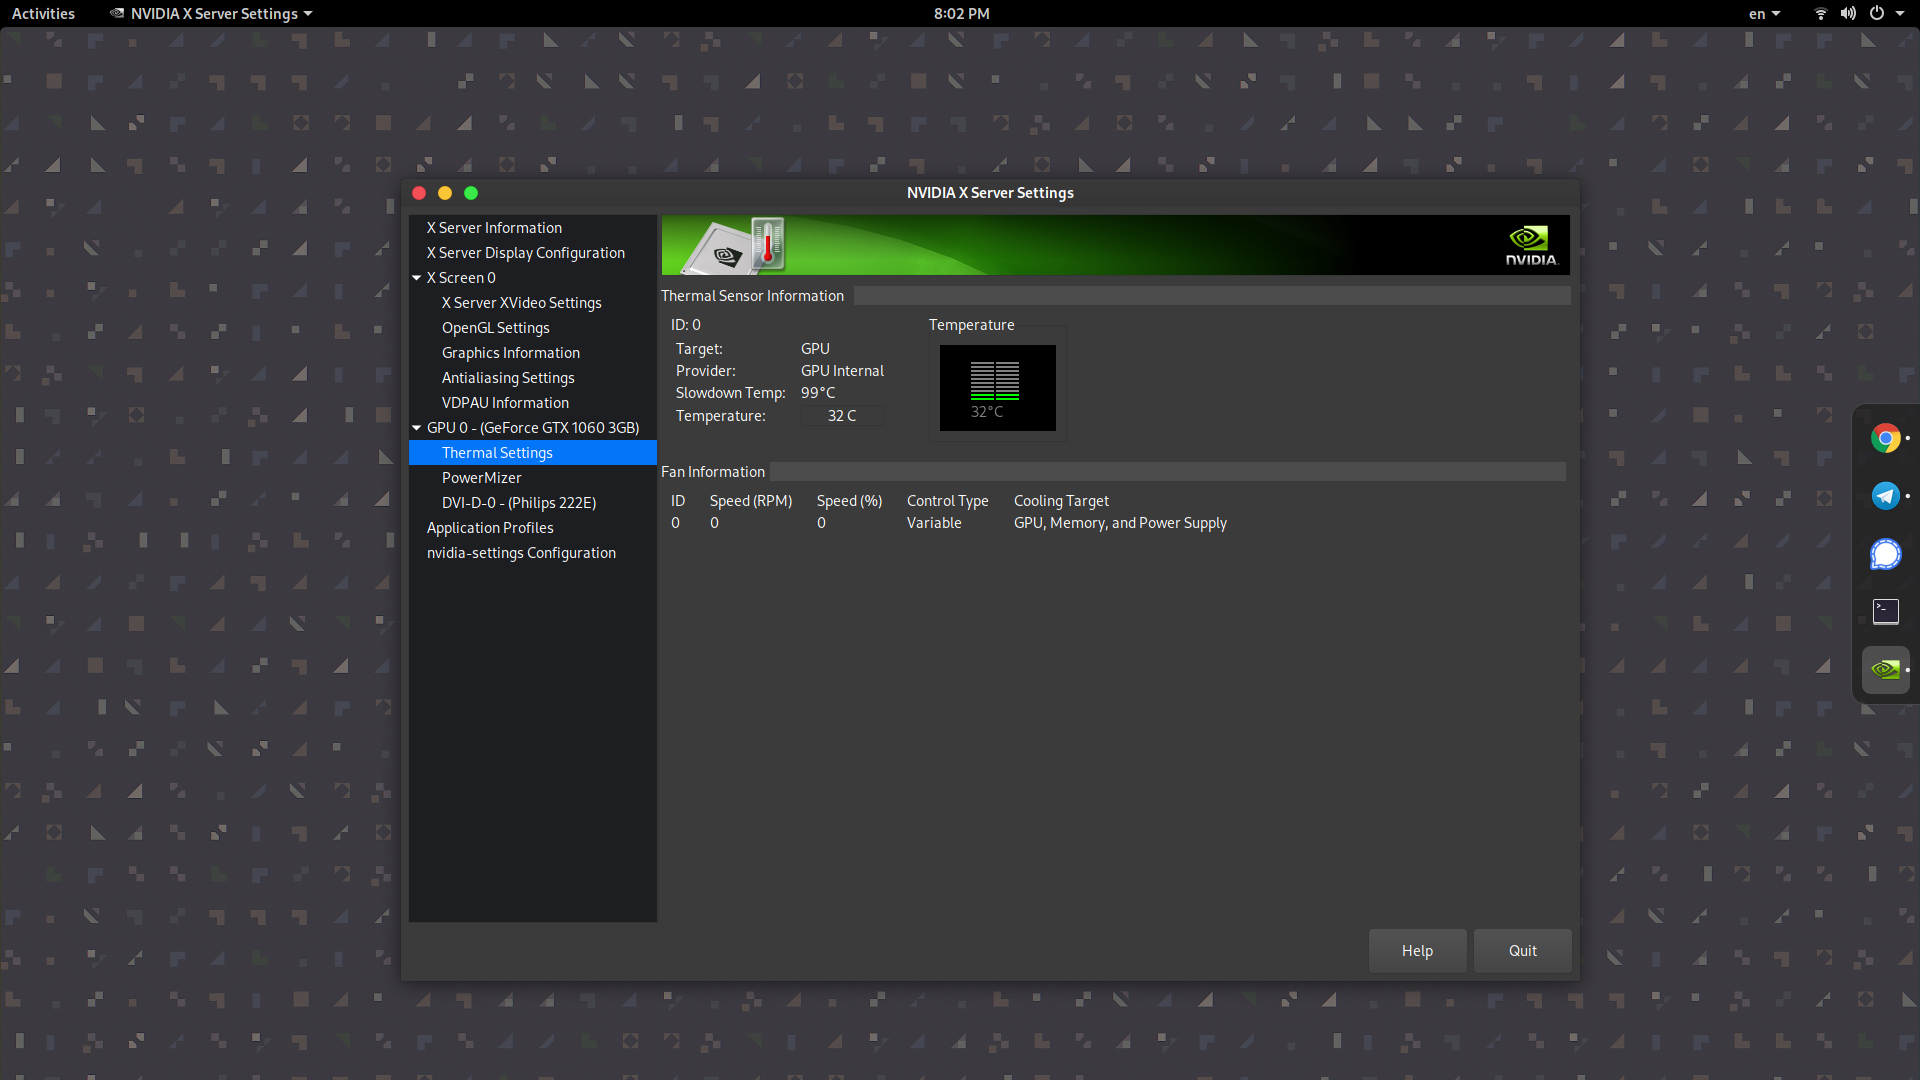
Task: Collapse the GPU 0 GeForce GTX 1060 node
Action: coord(416,428)
